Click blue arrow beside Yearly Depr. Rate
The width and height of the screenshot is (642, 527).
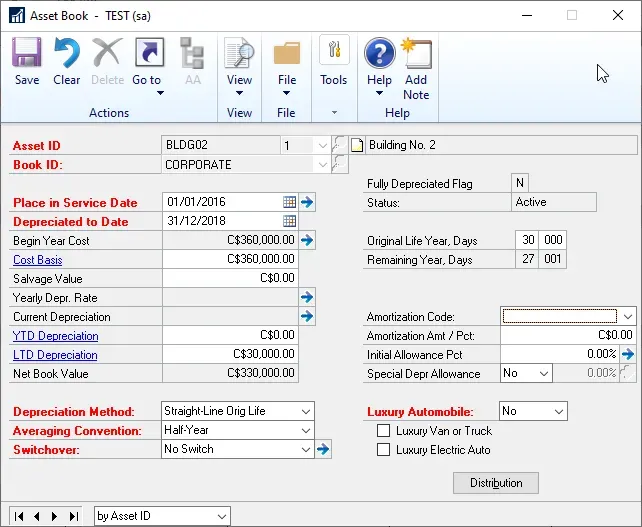click(x=307, y=297)
